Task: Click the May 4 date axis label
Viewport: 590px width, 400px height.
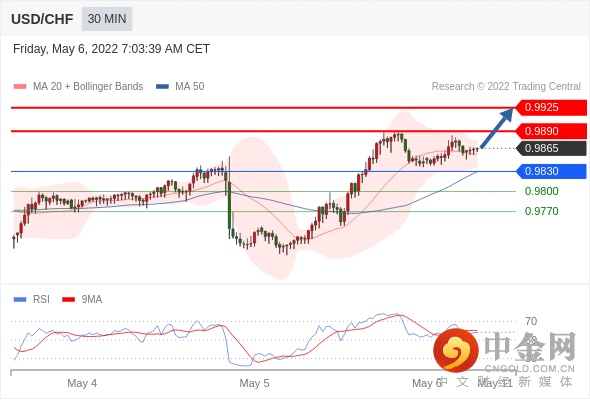Action: [x=82, y=383]
